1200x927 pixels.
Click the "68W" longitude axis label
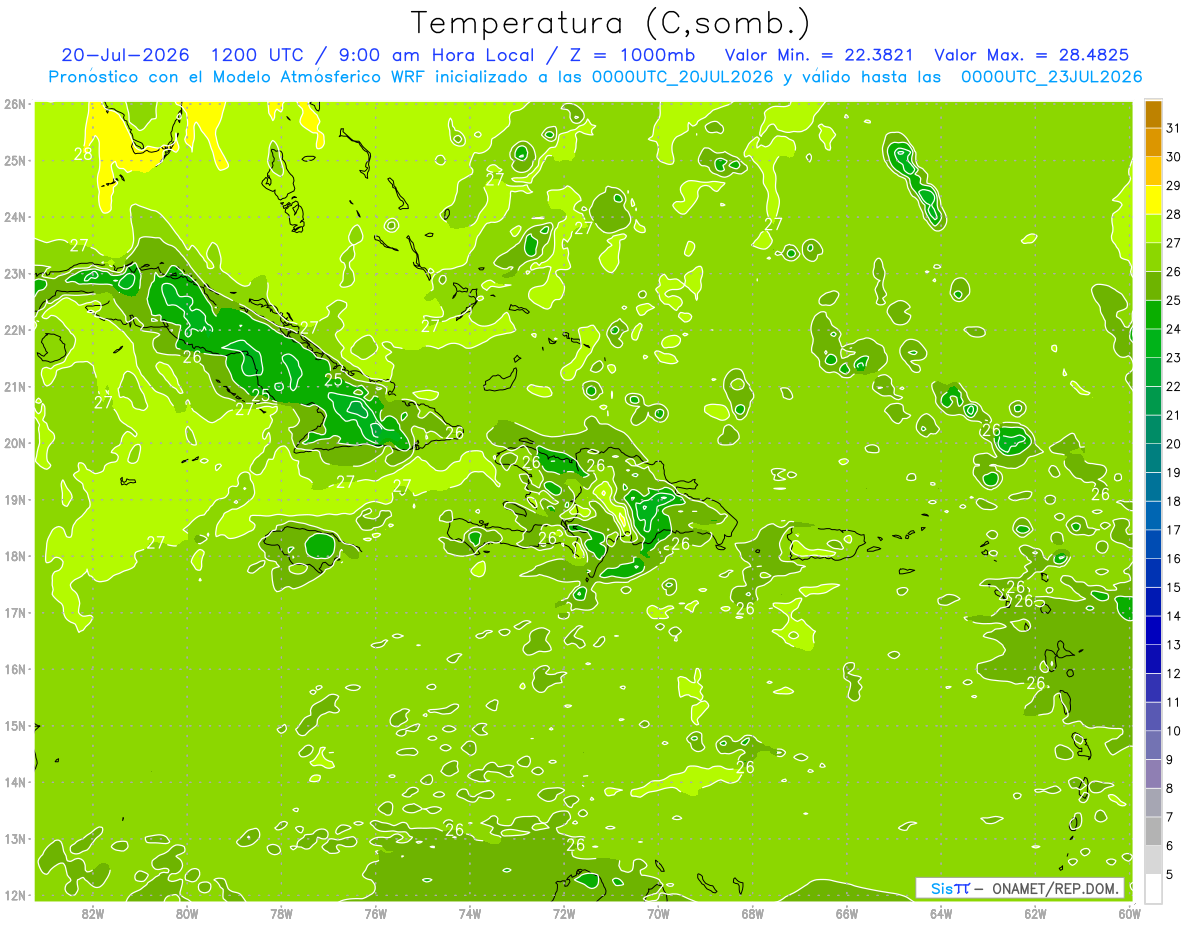pyautogui.click(x=753, y=912)
